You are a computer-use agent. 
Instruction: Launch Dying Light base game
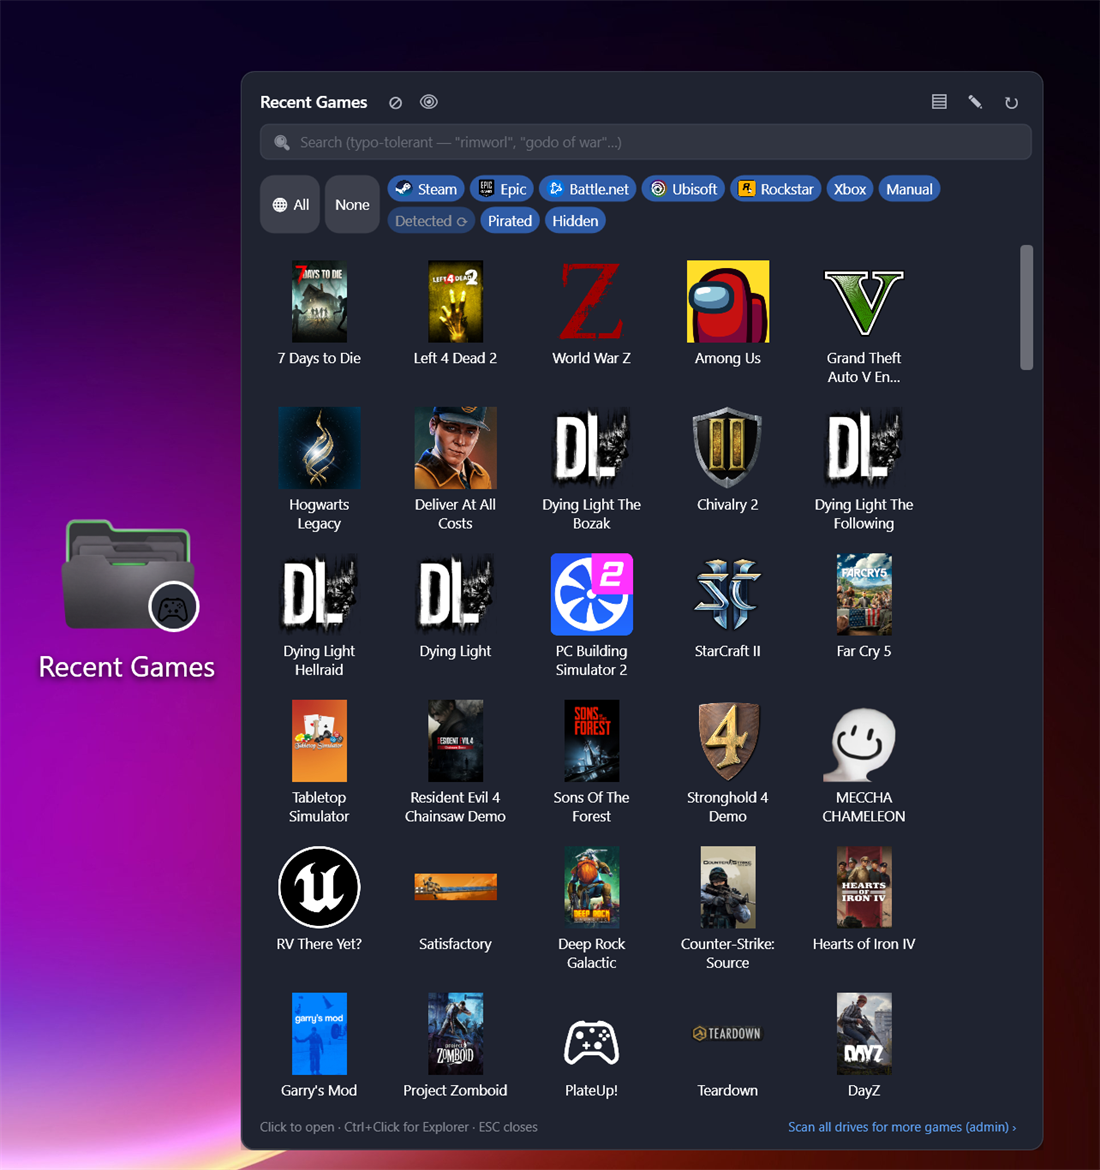point(455,595)
